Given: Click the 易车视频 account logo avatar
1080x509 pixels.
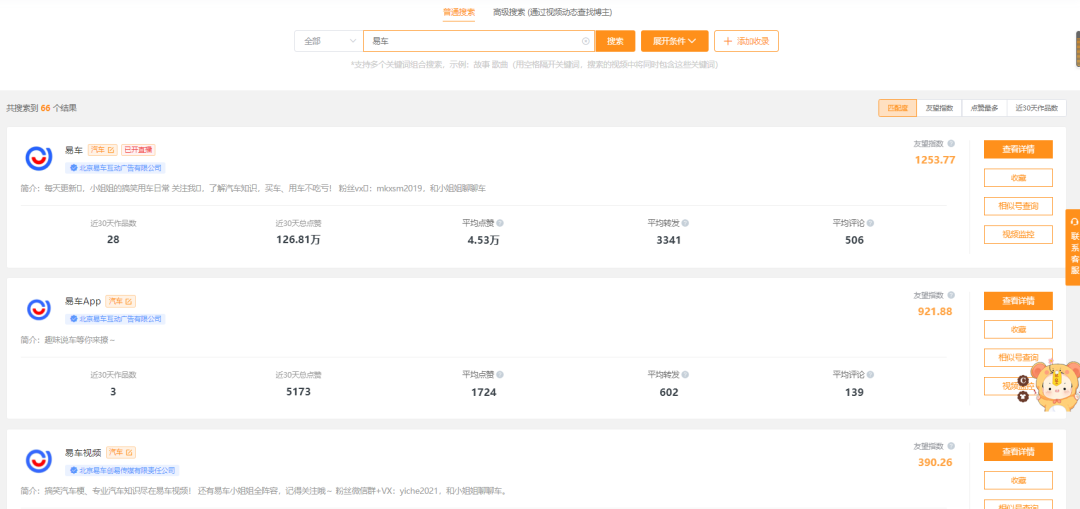Looking at the screenshot, I should pos(39,461).
